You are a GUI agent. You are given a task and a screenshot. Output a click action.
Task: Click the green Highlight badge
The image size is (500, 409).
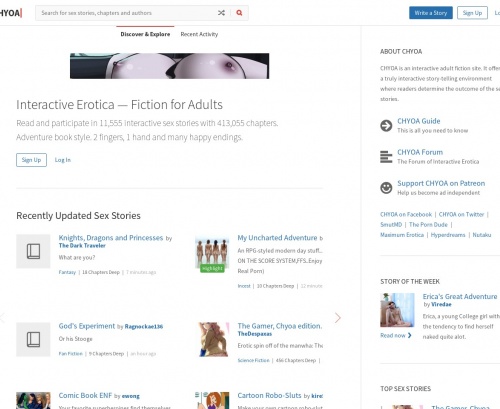pos(212,268)
